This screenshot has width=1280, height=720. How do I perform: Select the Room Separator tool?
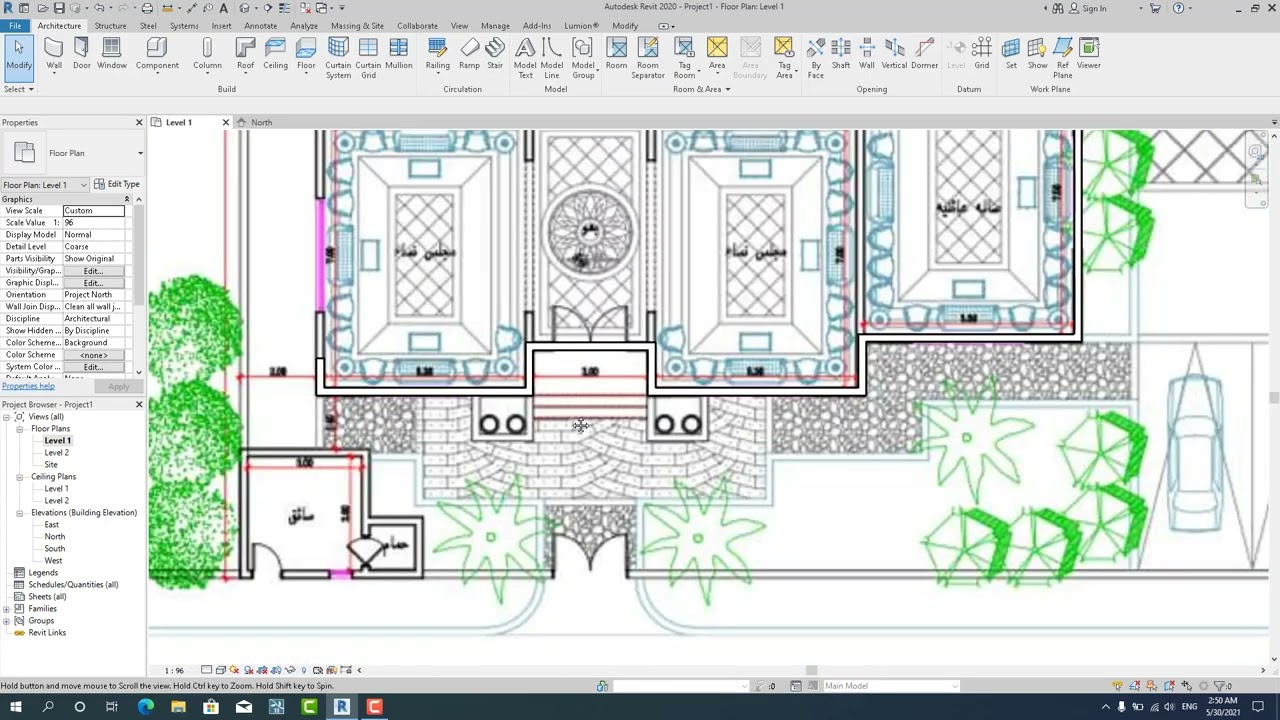[647, 59]
